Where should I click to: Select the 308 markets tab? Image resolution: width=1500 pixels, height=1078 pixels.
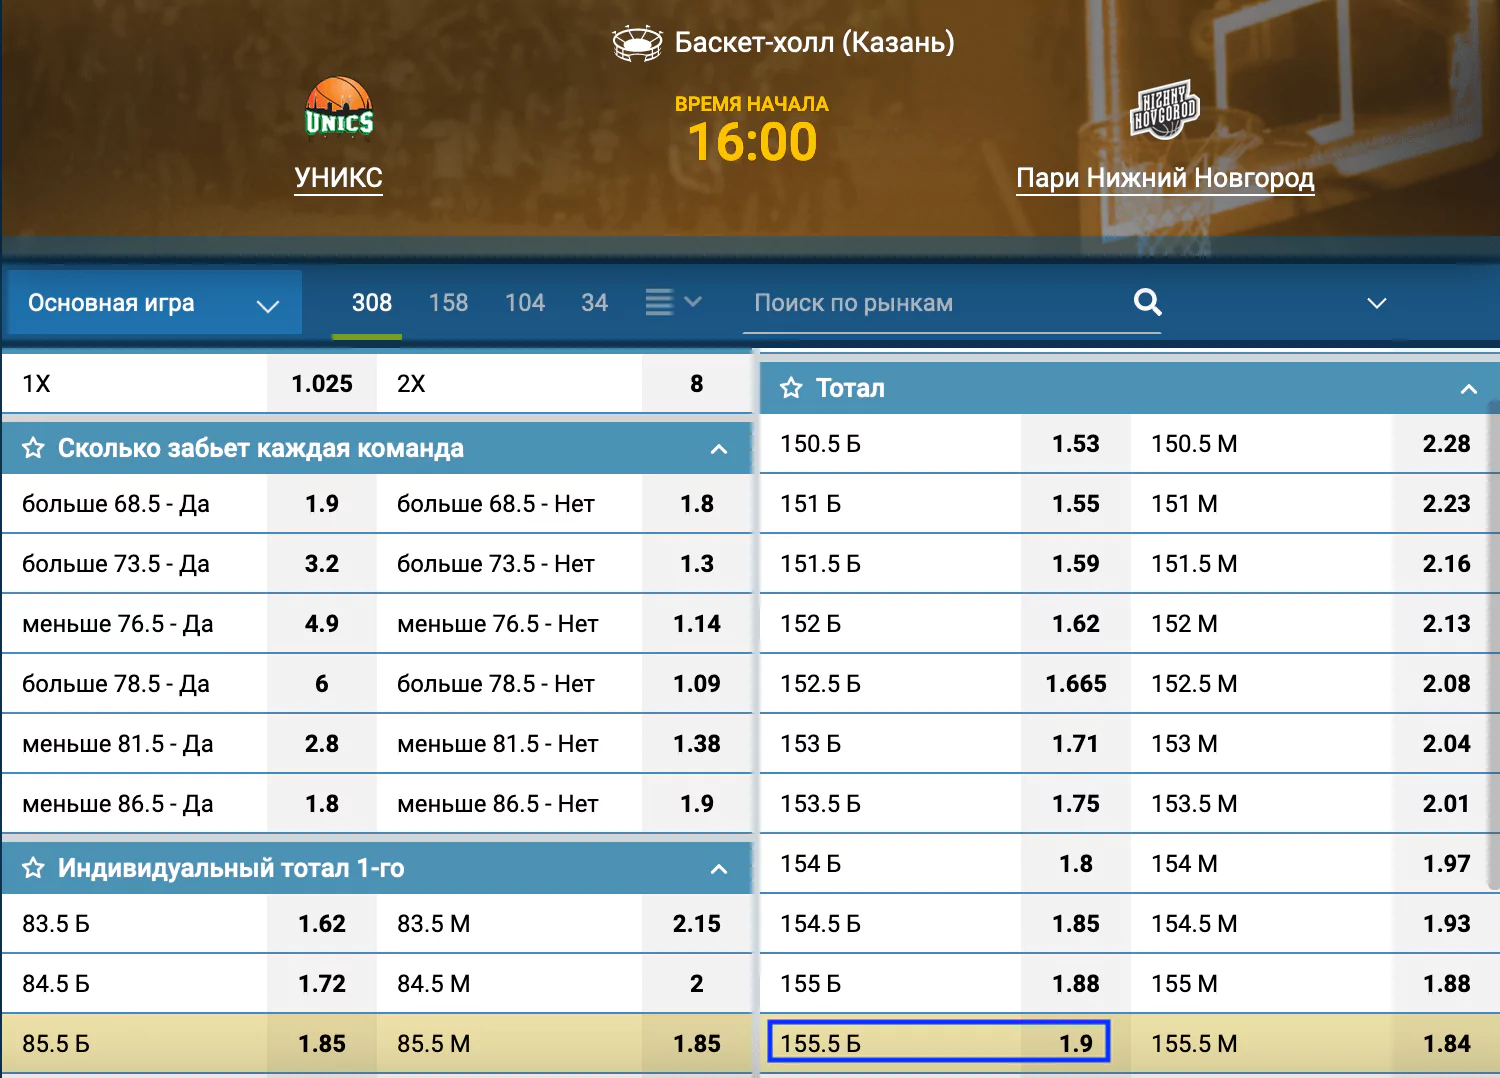tap(372, 303)
